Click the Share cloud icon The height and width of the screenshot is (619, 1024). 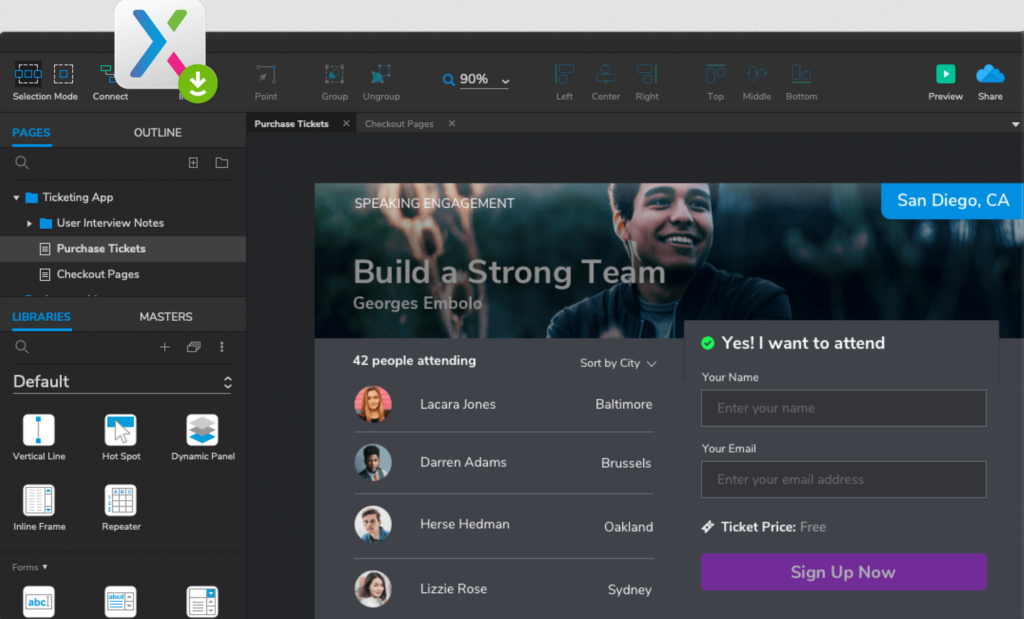(x=990, y=74)
